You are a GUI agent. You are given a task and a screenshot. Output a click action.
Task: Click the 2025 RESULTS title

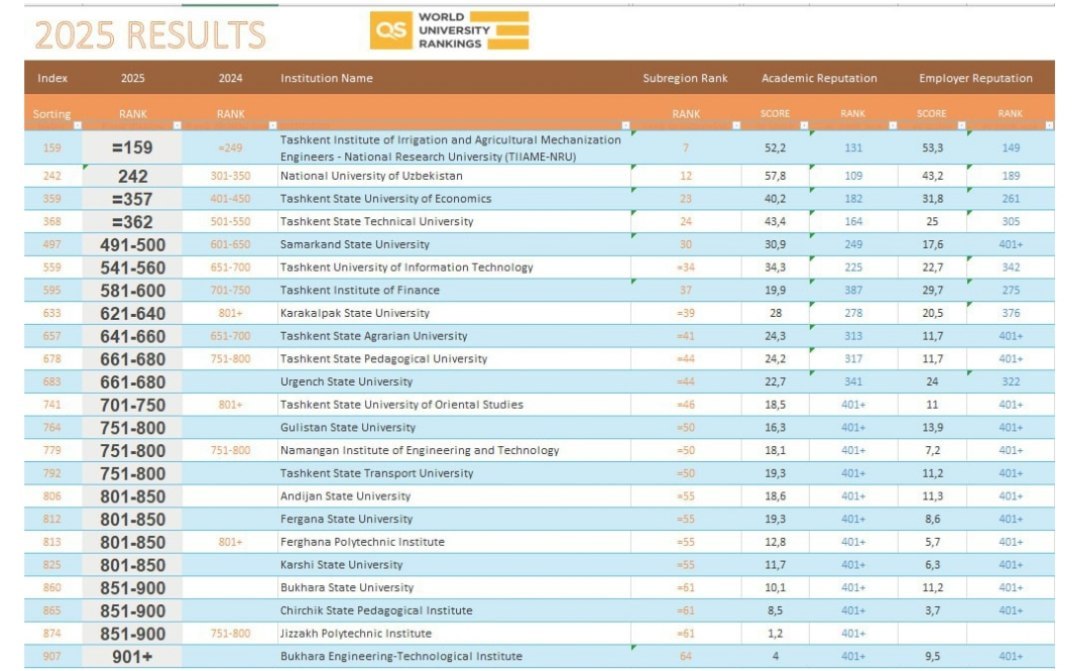coord(150,35)
